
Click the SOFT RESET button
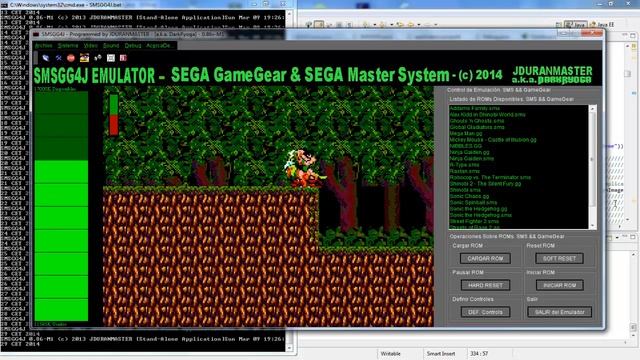559,258
